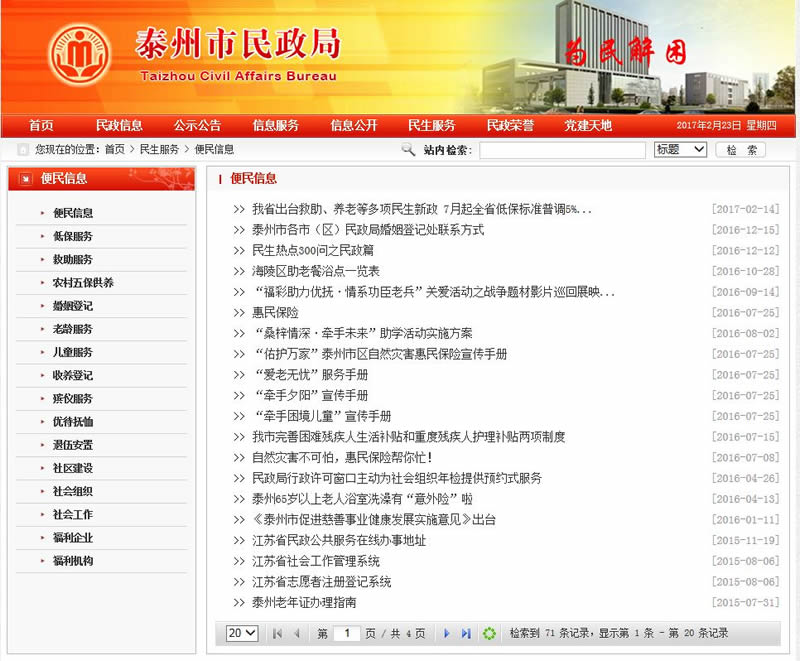Open the 惠民保险 article link
The width and height of the screenshot is (800, 661).
point(275,312)
